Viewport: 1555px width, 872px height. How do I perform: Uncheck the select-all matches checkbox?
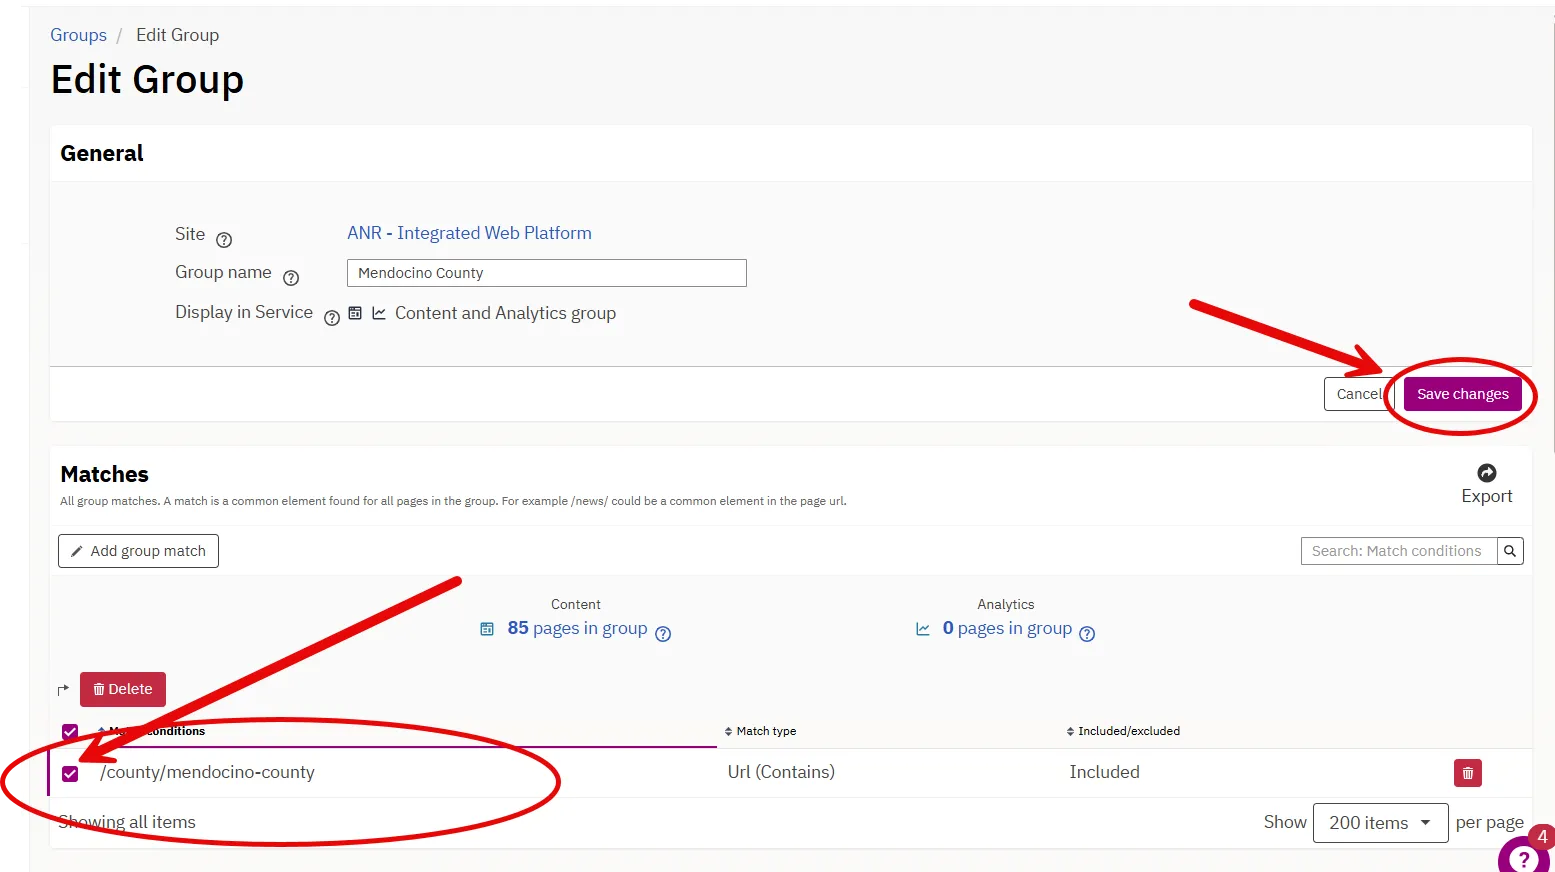69,731
